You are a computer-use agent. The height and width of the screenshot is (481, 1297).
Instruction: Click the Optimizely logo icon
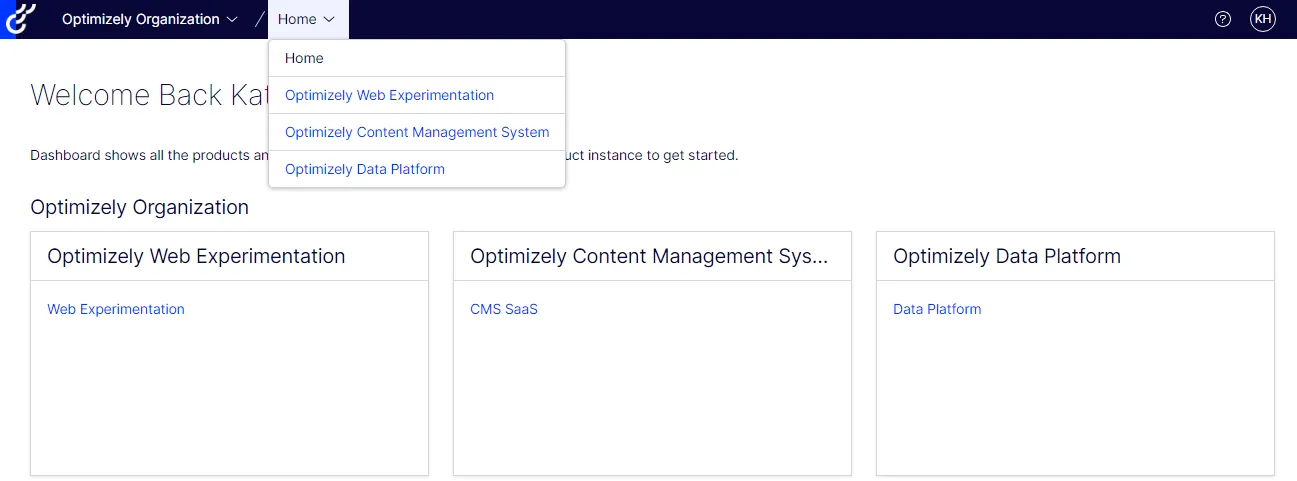coord(21,19)
